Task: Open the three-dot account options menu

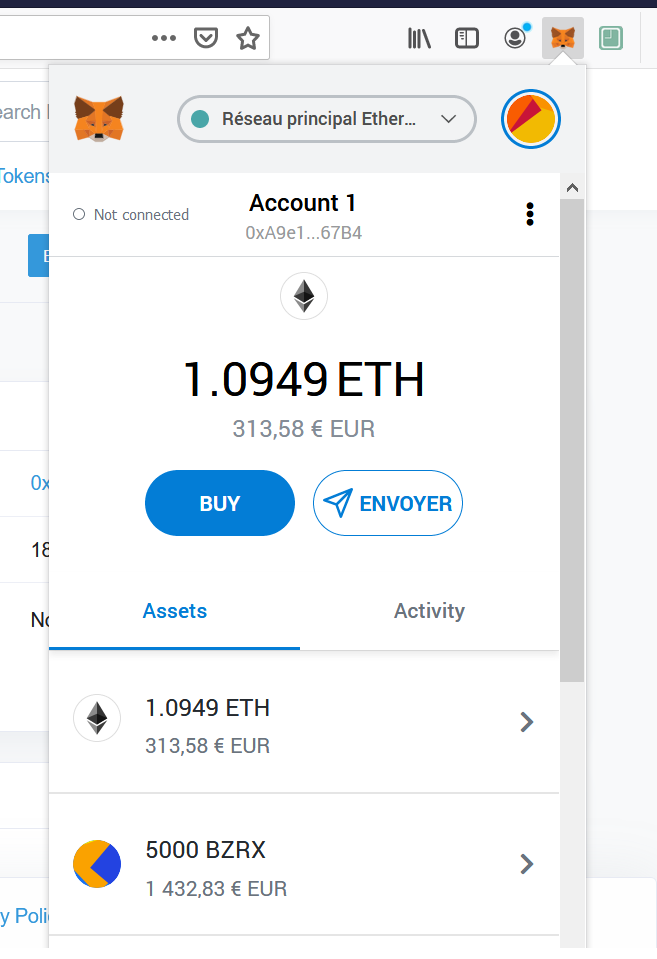Action: [x=530, y=214]
